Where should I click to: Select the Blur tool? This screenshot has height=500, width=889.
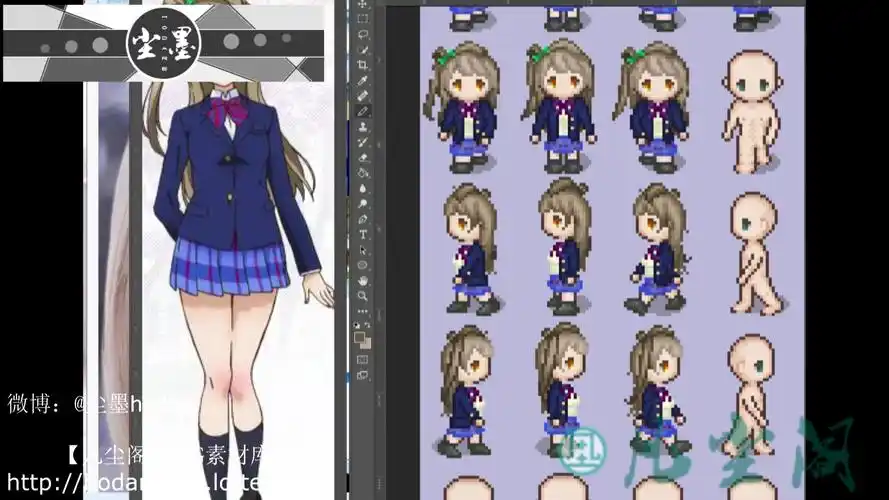[363, 188]
